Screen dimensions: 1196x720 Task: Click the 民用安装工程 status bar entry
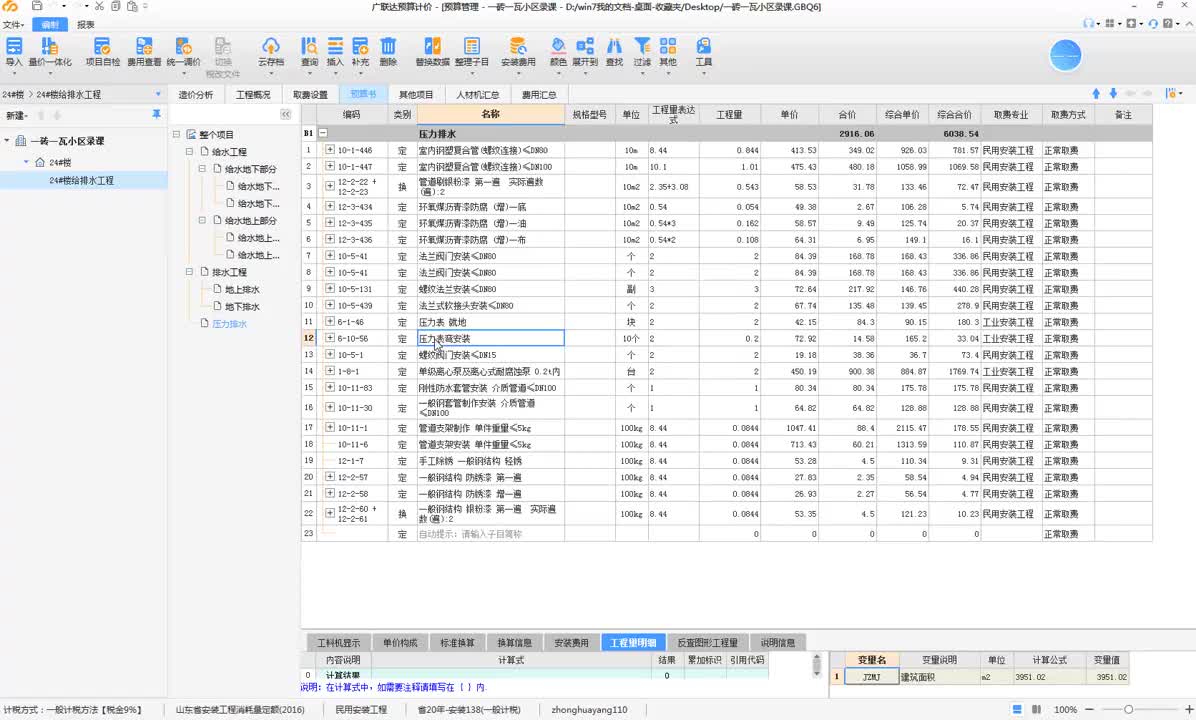[x=362, y=709]
